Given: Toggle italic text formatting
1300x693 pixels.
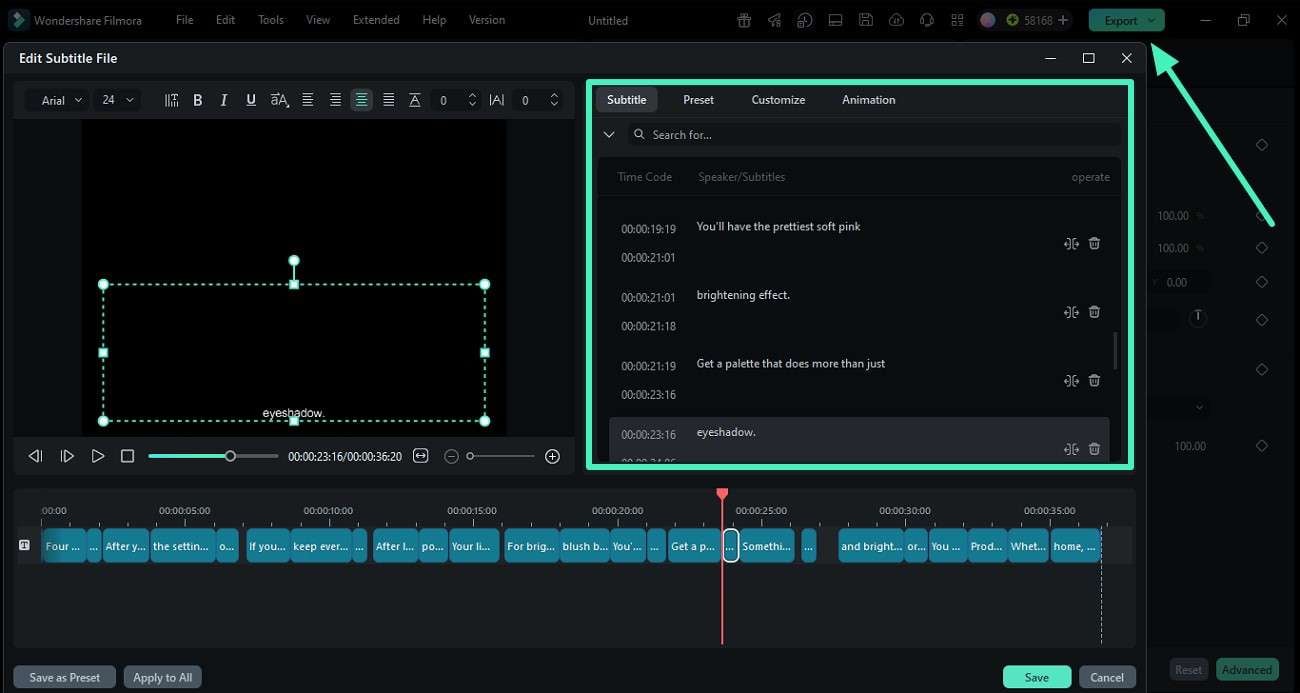Looking at the screenshot, I should pos(224,100).
